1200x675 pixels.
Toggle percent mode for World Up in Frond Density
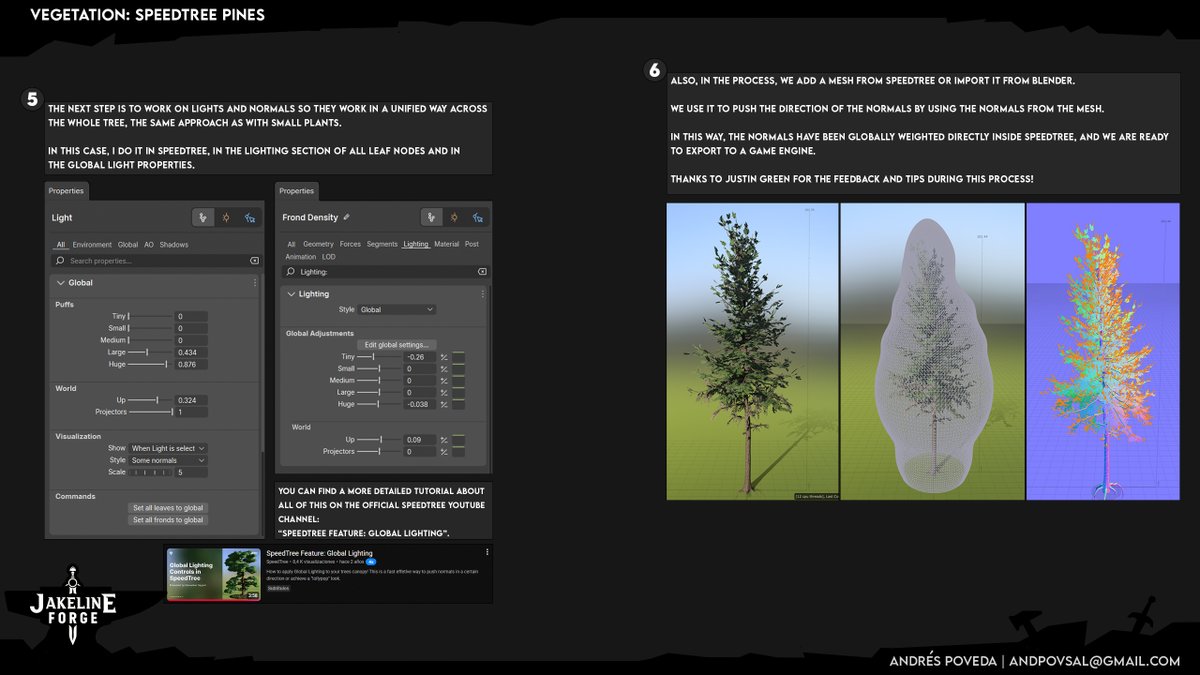[444, 440]
